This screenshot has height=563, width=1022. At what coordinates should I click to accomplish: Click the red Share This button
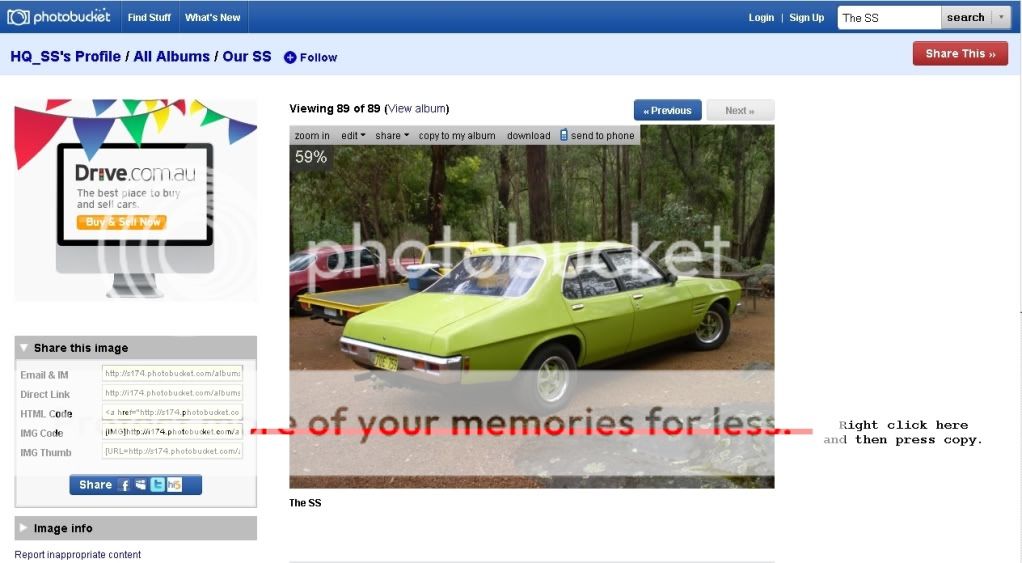pyautogui.click(x=960, y=53)
